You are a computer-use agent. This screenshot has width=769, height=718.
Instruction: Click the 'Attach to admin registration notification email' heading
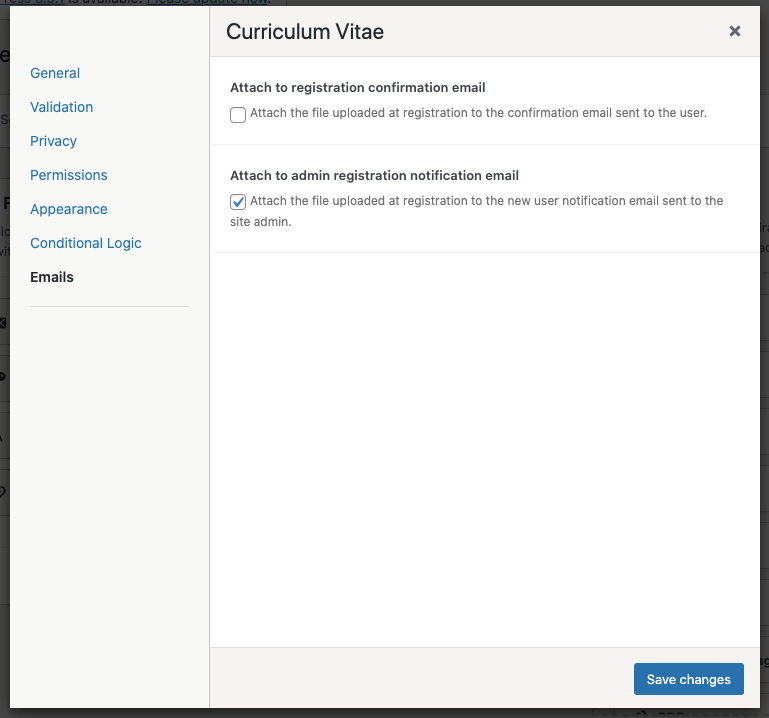click(x=374, y=176)
